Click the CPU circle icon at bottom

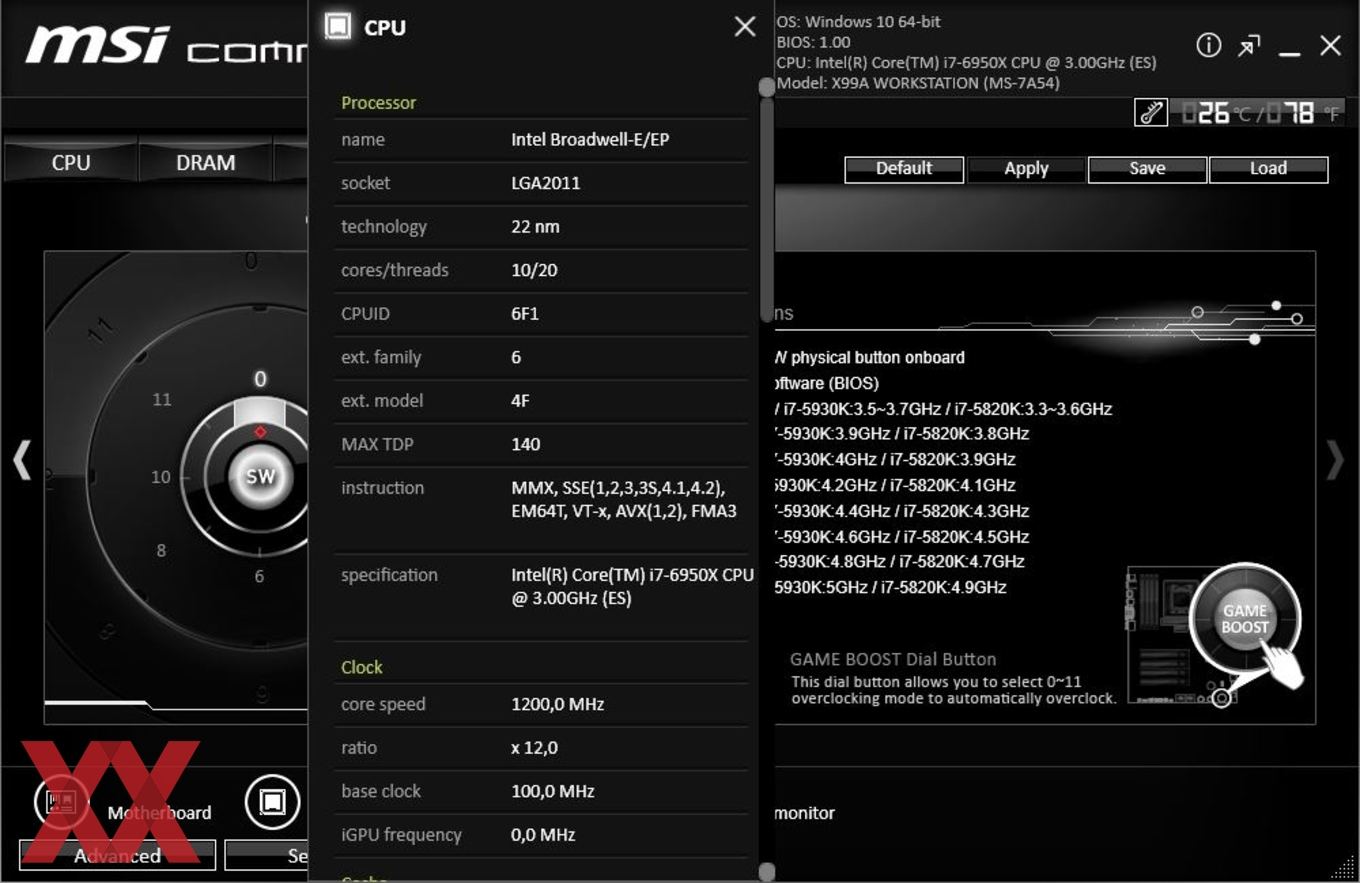point(272,802)
